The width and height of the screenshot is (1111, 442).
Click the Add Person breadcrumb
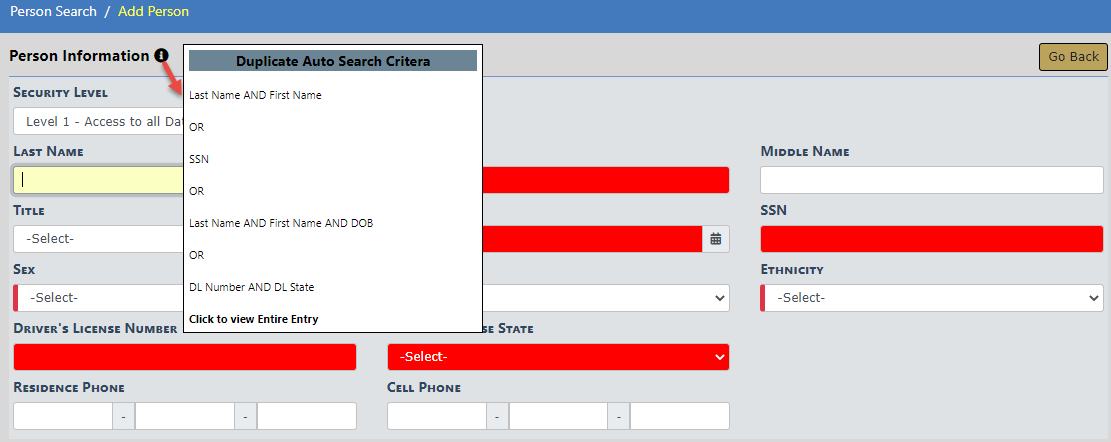click(x=153, y=12)
